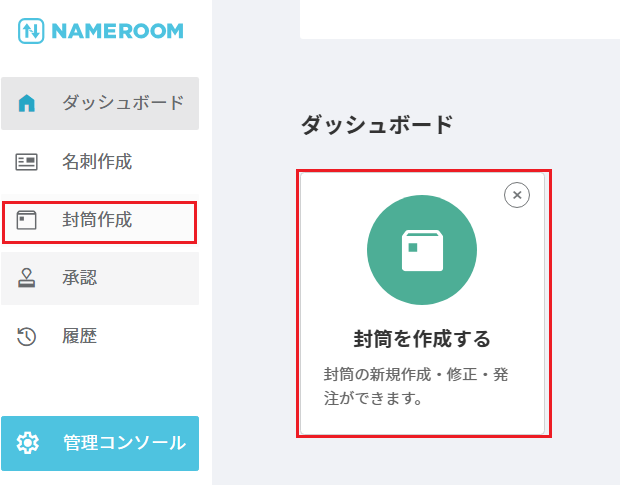
Task: Open the 履歴 sidebar item
Action: click(80, 337)
